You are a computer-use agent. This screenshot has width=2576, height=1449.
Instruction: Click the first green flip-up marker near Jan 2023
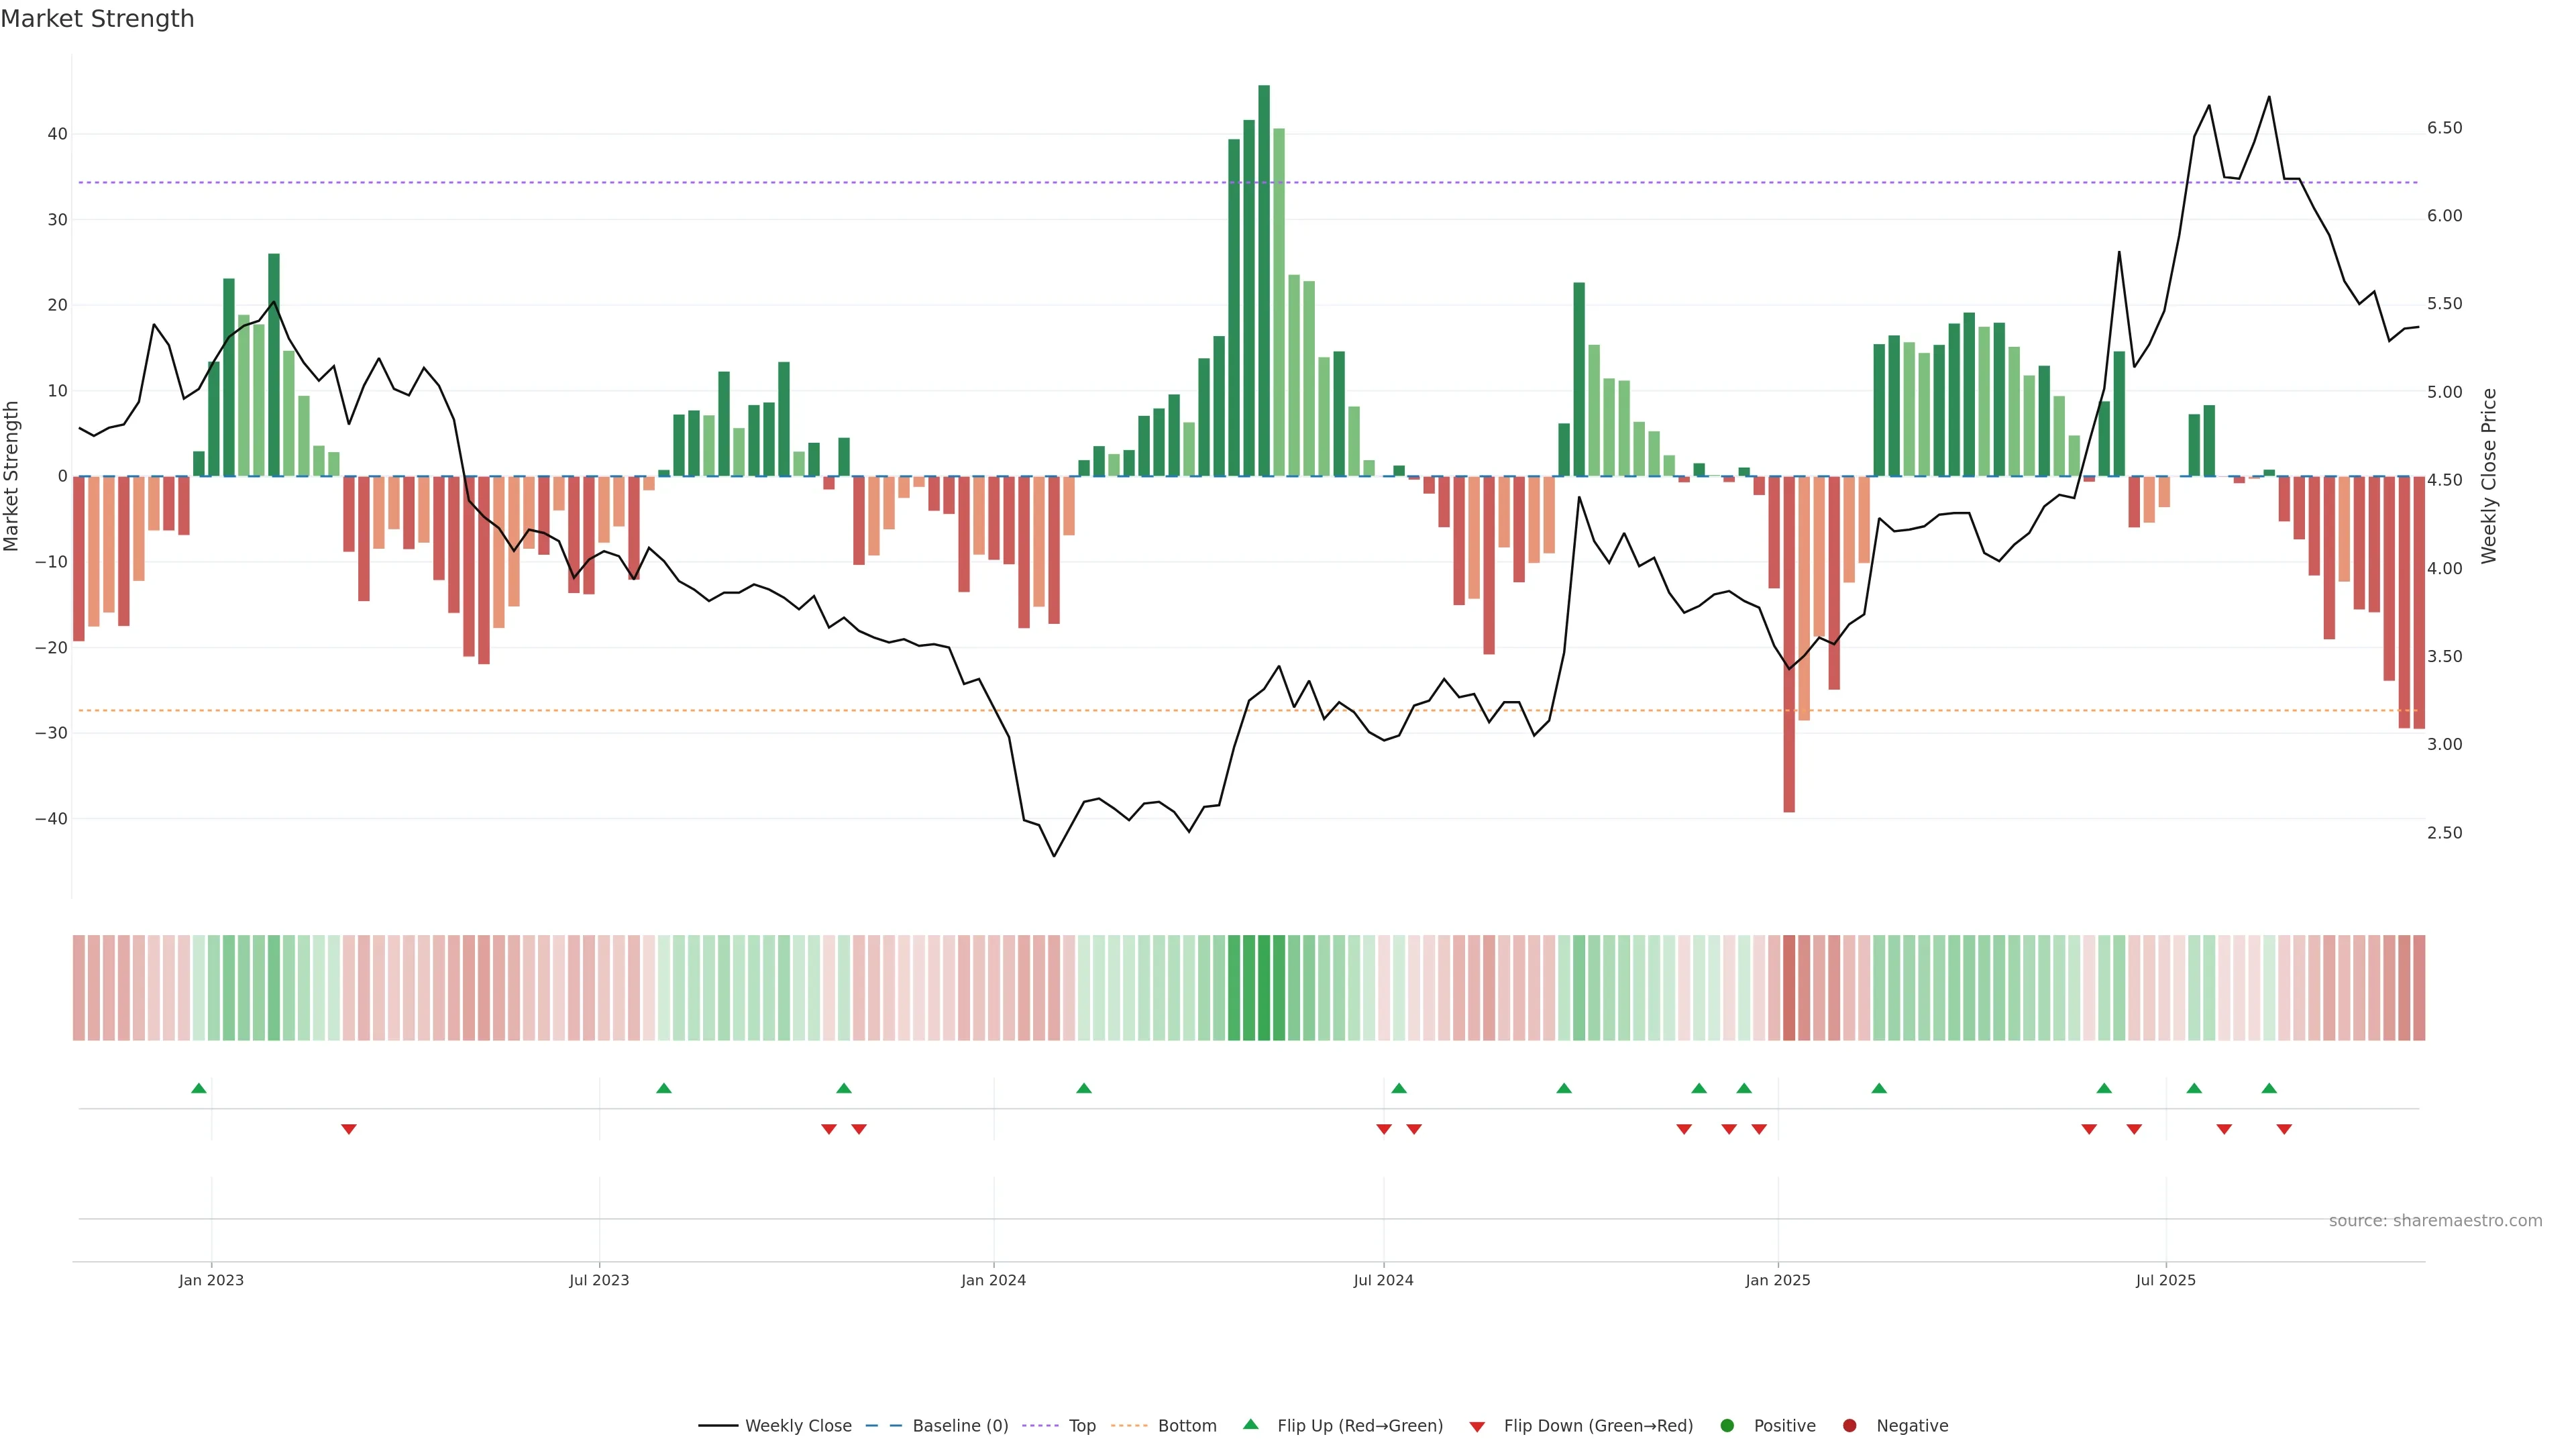199,1088
